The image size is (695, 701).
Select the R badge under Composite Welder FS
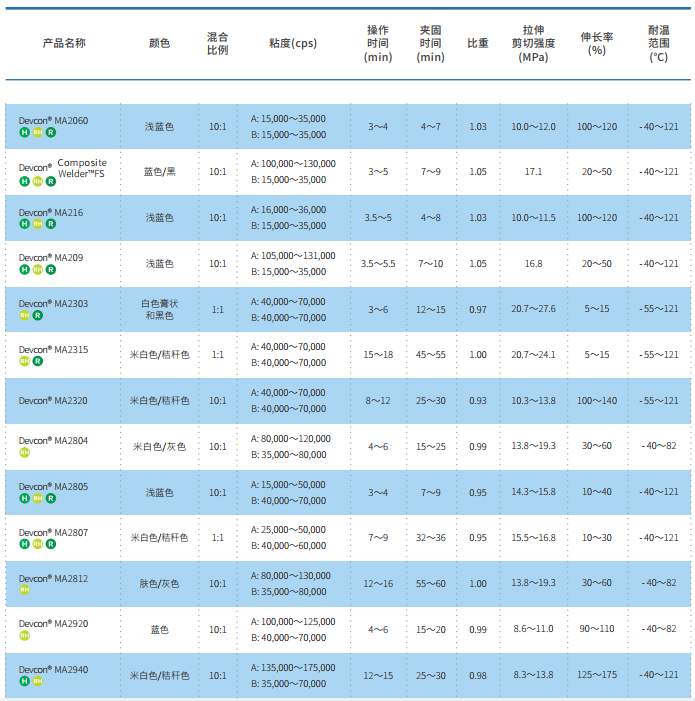(x=51, y=182)
